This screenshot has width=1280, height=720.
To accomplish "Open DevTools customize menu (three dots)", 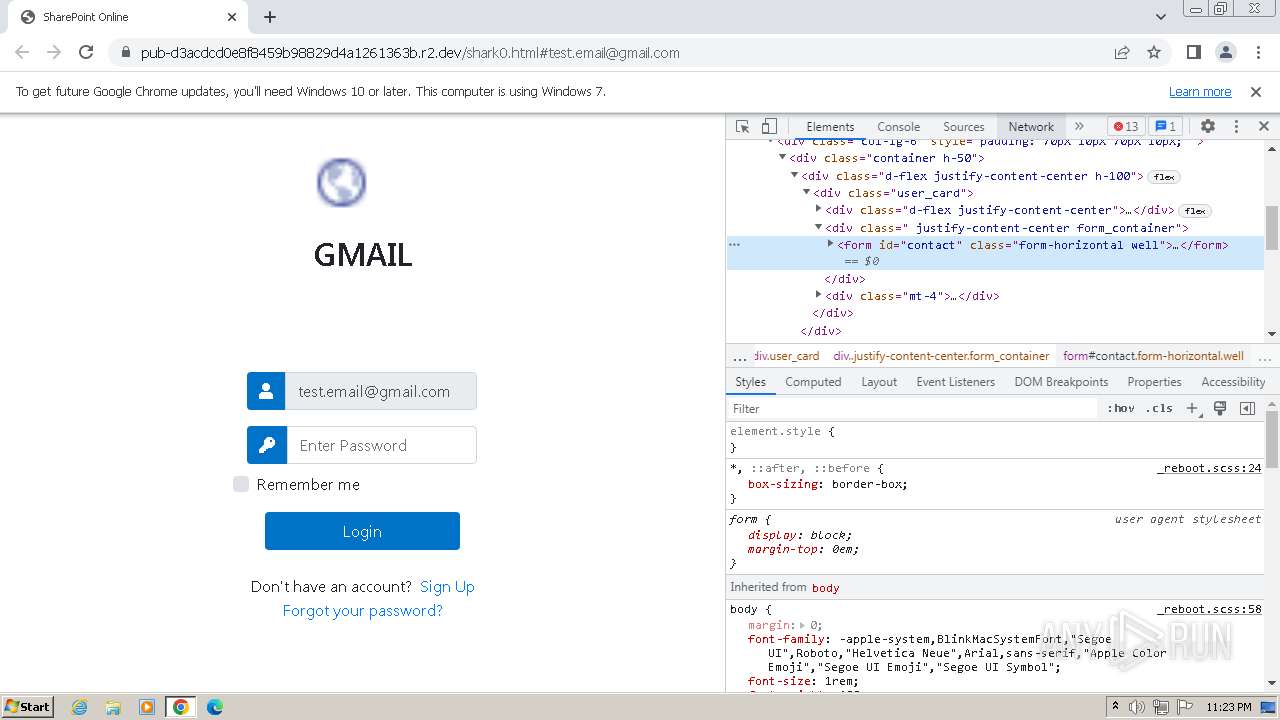I will pos(1236,126).
